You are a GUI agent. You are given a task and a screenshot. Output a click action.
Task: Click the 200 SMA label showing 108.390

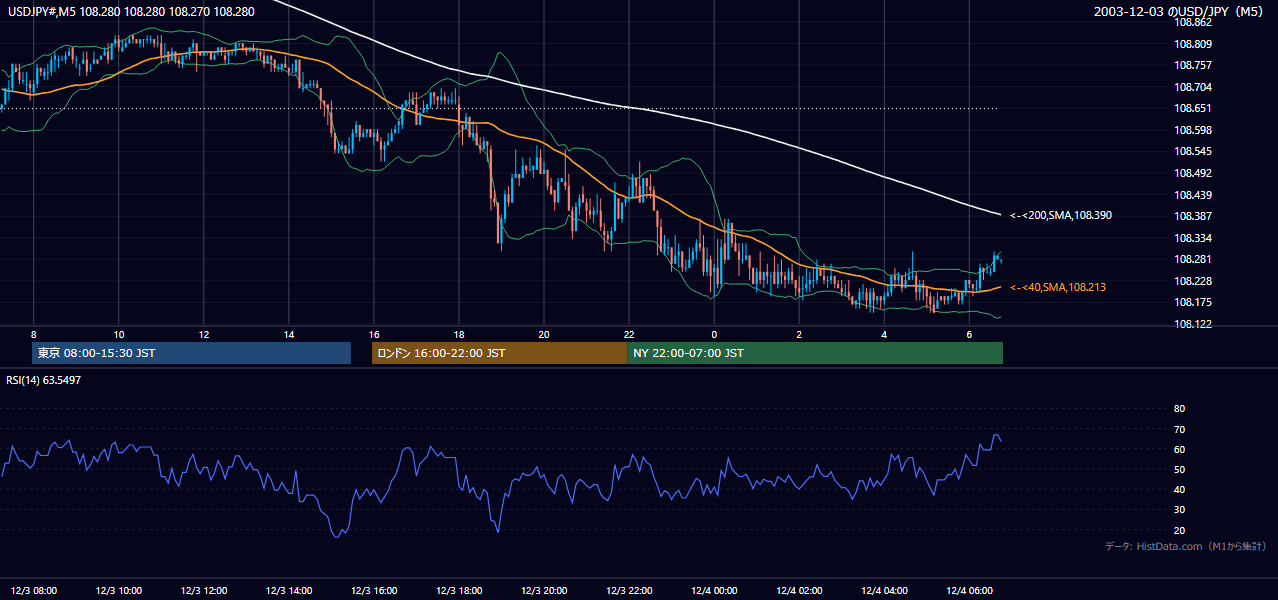tap(1061, 215)
